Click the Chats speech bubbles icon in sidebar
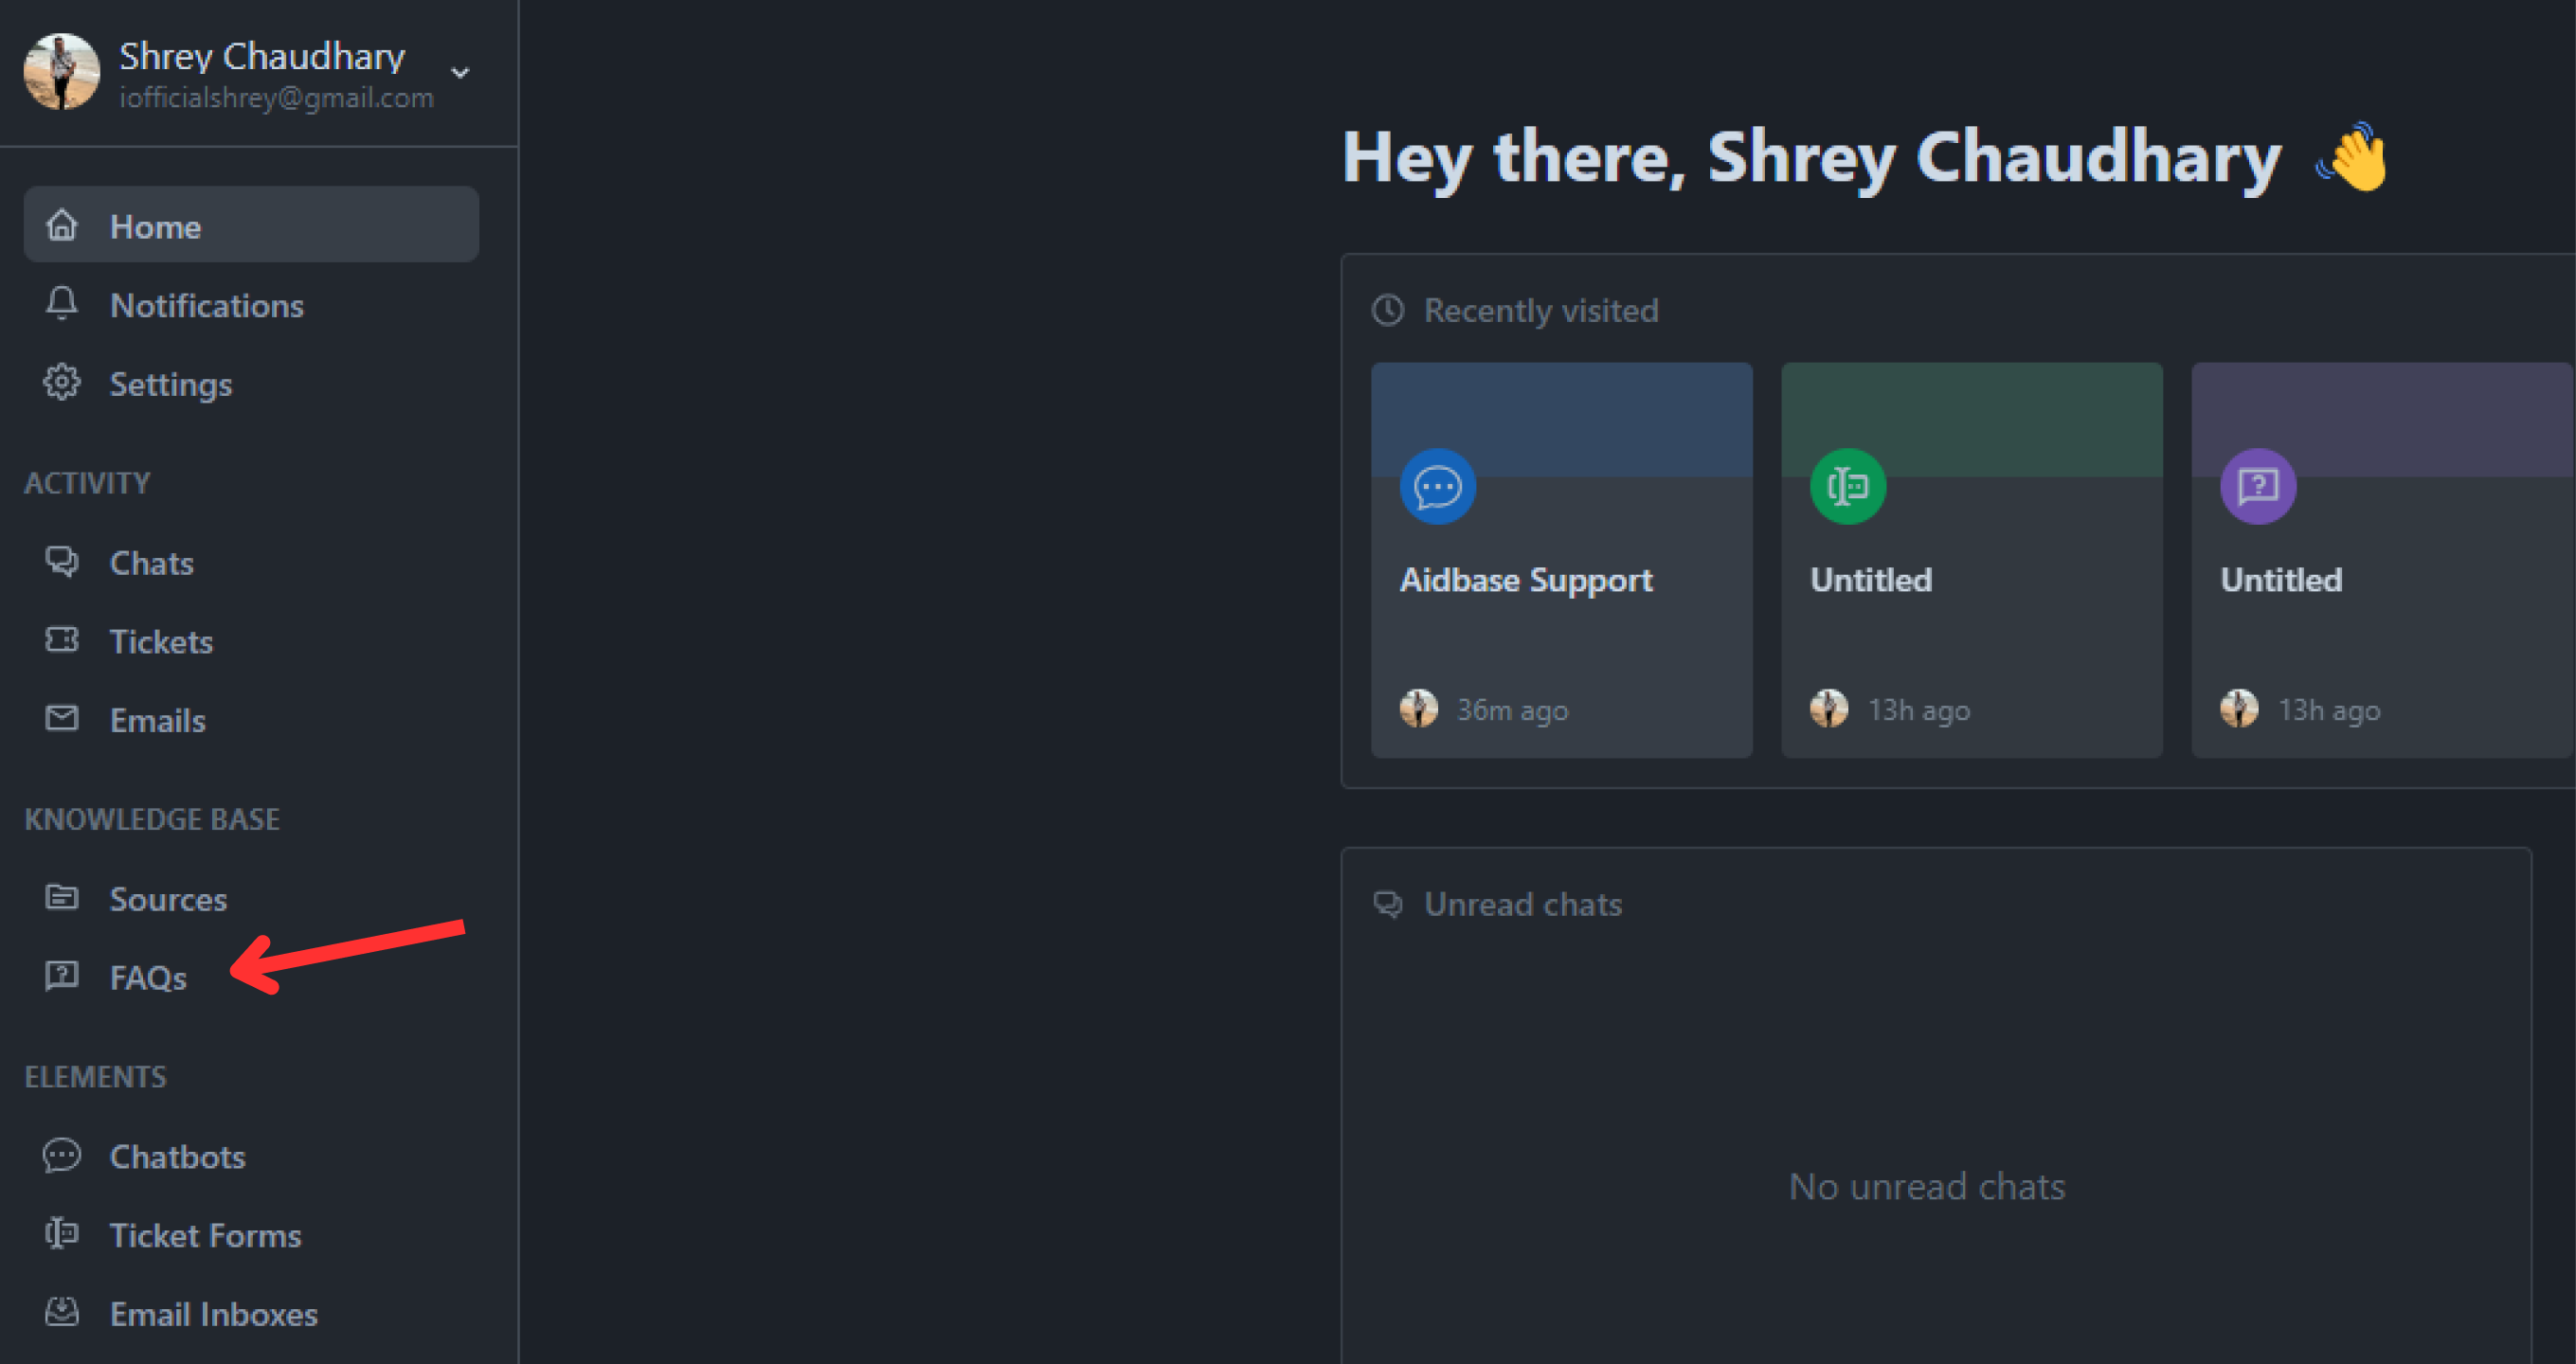This screenshot has height=1364, width=2576. (62, 562)
